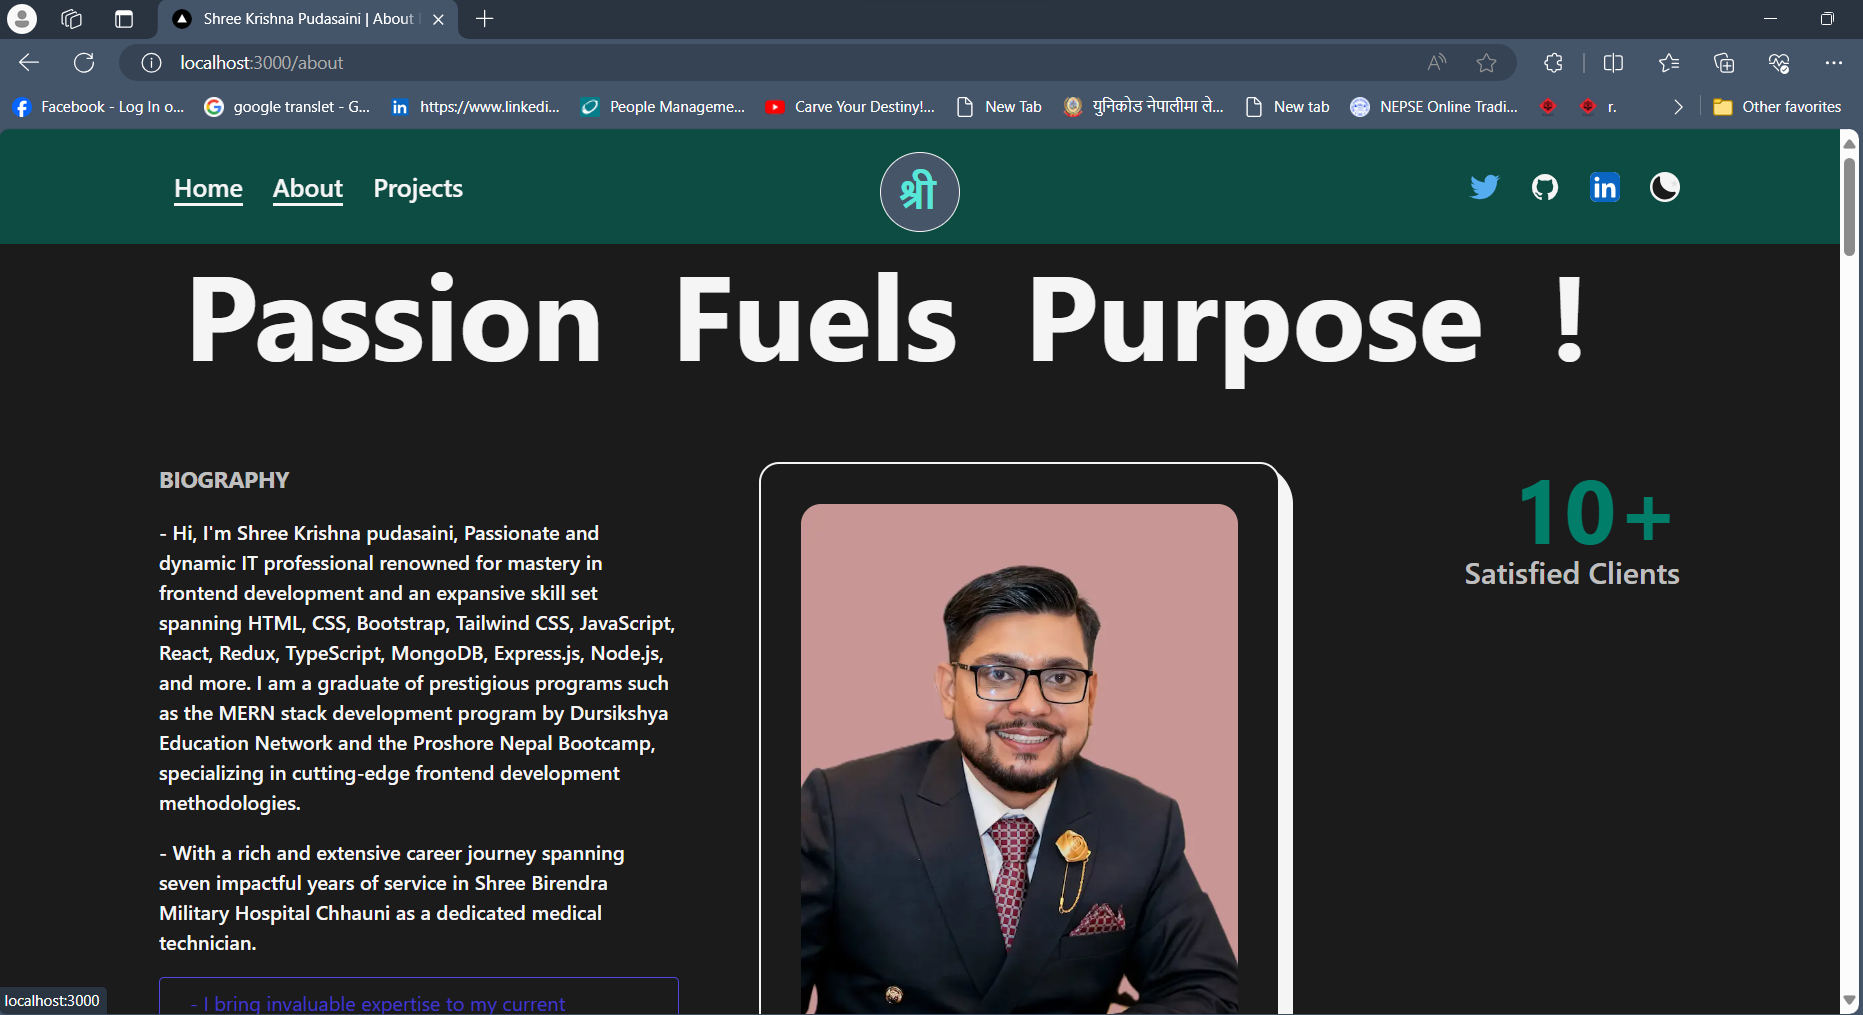Viewport: 1863px width, 1015px height.
Task: Open the browser profile avatar
Action: point(21,19)
